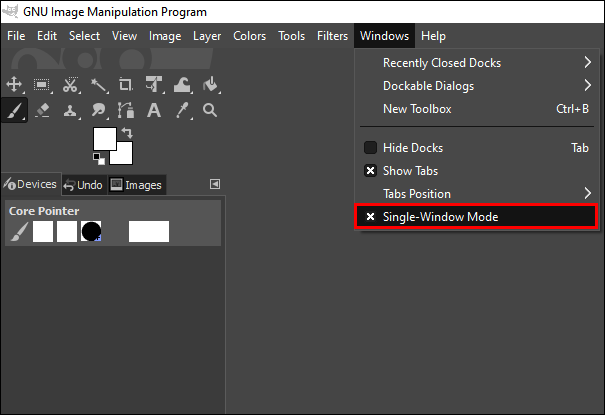Select the Warp Transform tool
The height and width of the screenshot is (415, 605).
182,84
